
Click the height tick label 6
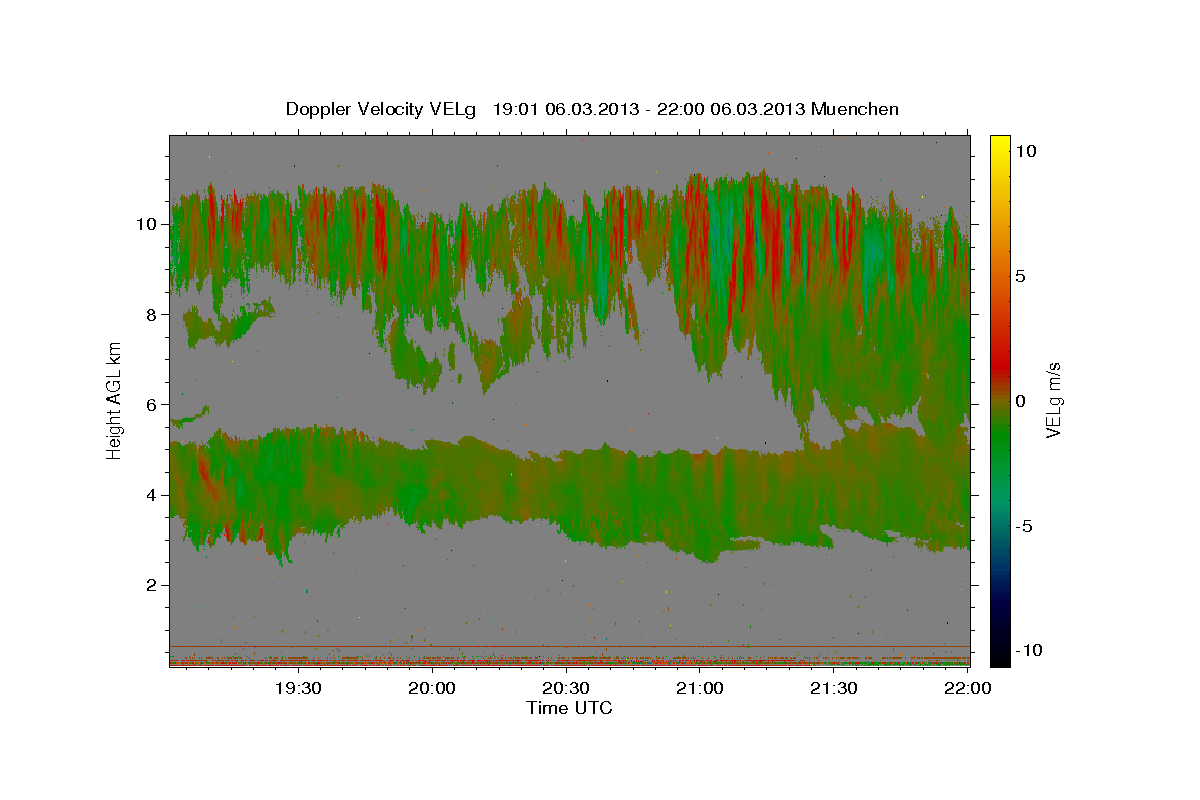click(x=154, y=404)
